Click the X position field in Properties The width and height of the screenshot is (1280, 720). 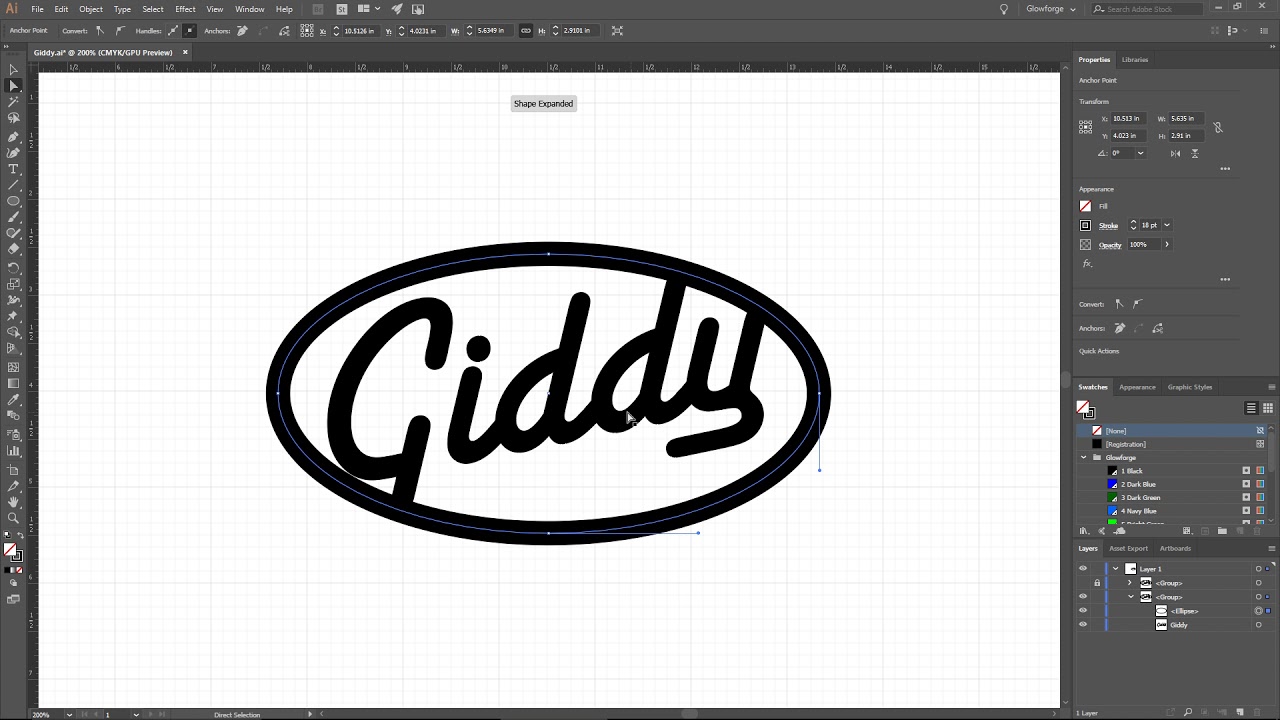coord(1129,118)
